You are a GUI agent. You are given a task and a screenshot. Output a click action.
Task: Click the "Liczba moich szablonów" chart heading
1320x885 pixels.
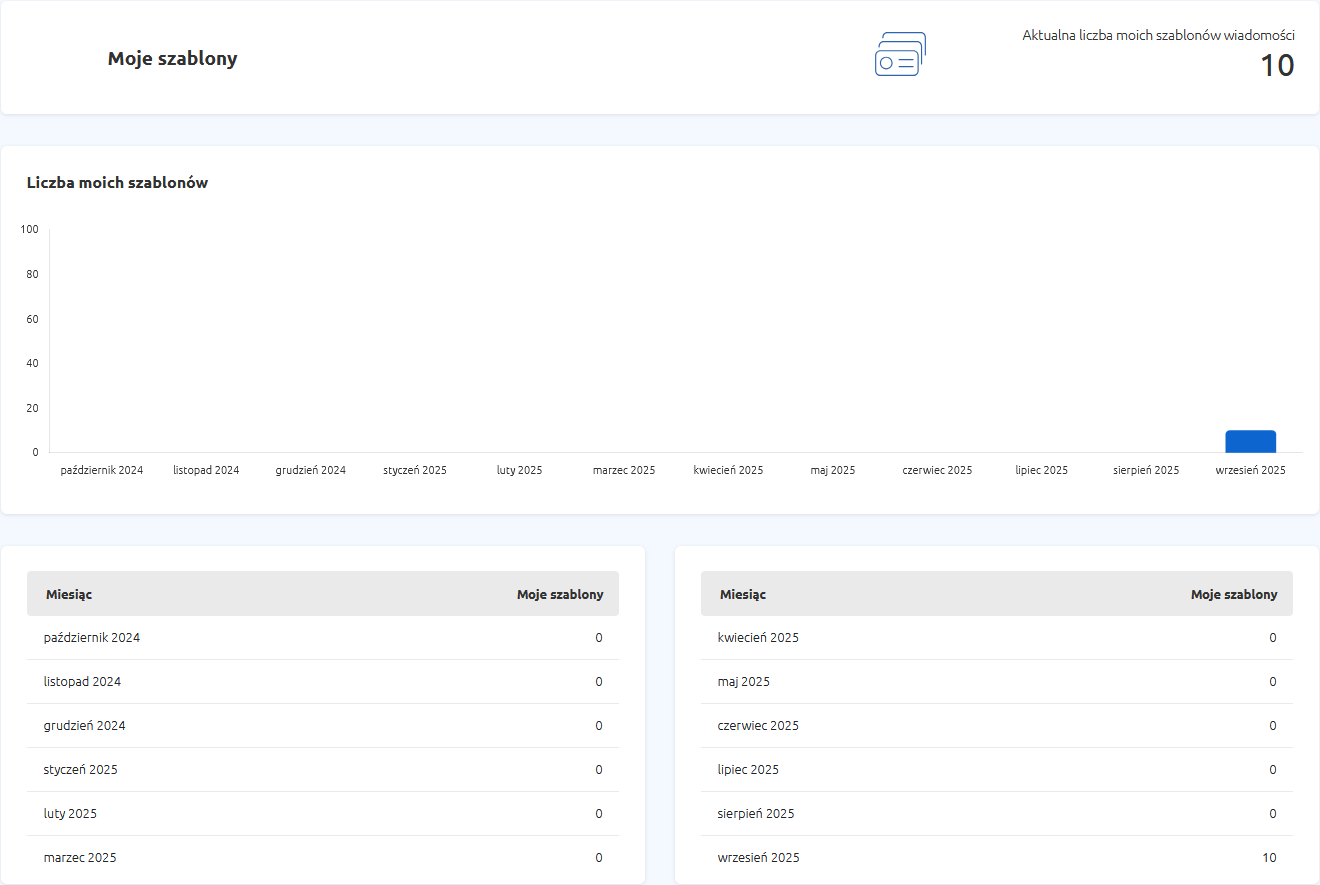(x=117, y=183)
